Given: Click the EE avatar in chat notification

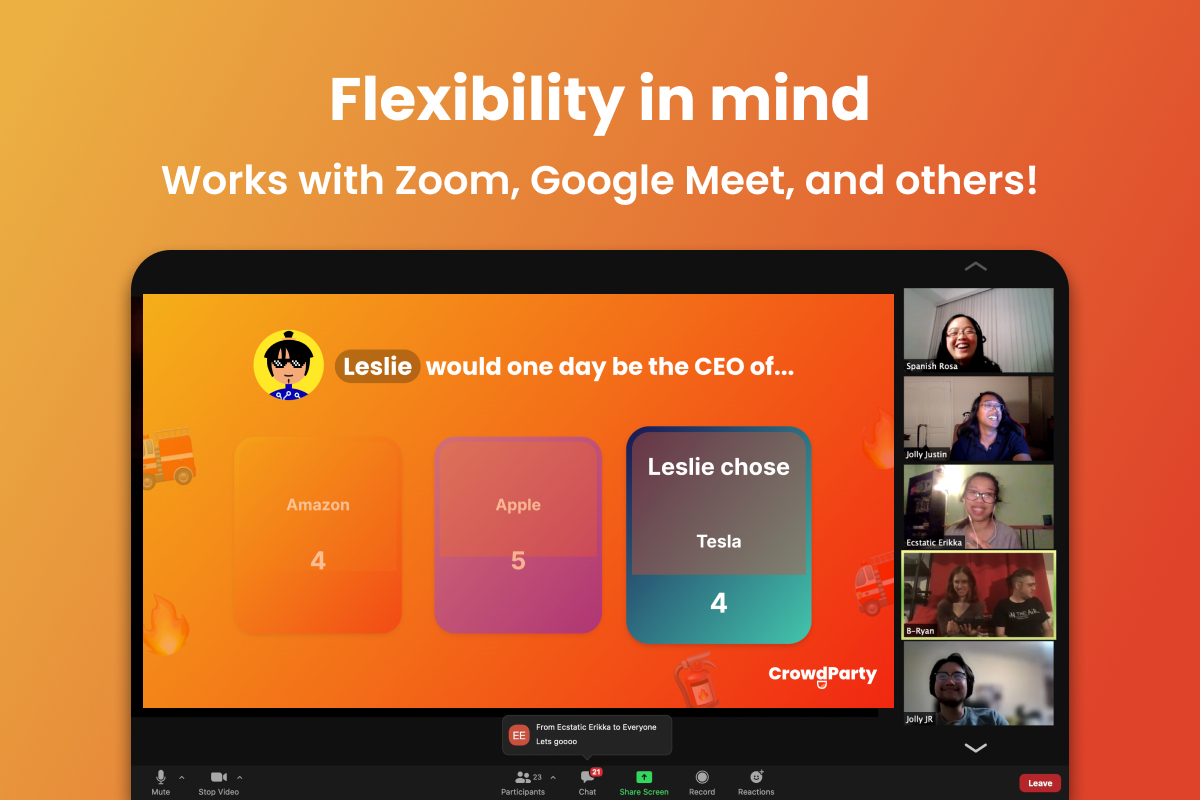Looking at the screenshot, I should coord(519,735).
